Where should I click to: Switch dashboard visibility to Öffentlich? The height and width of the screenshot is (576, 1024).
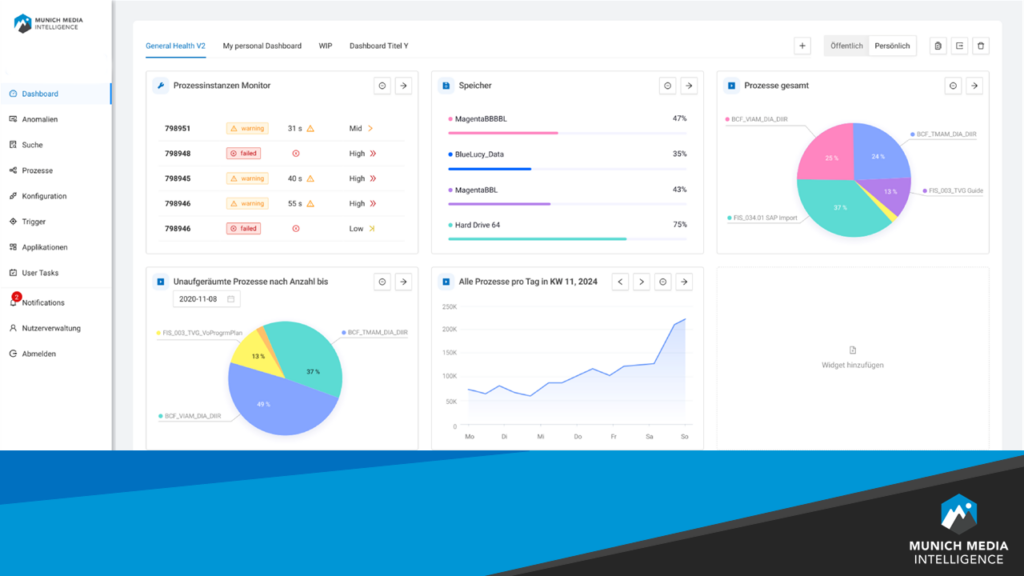point(845,45)
